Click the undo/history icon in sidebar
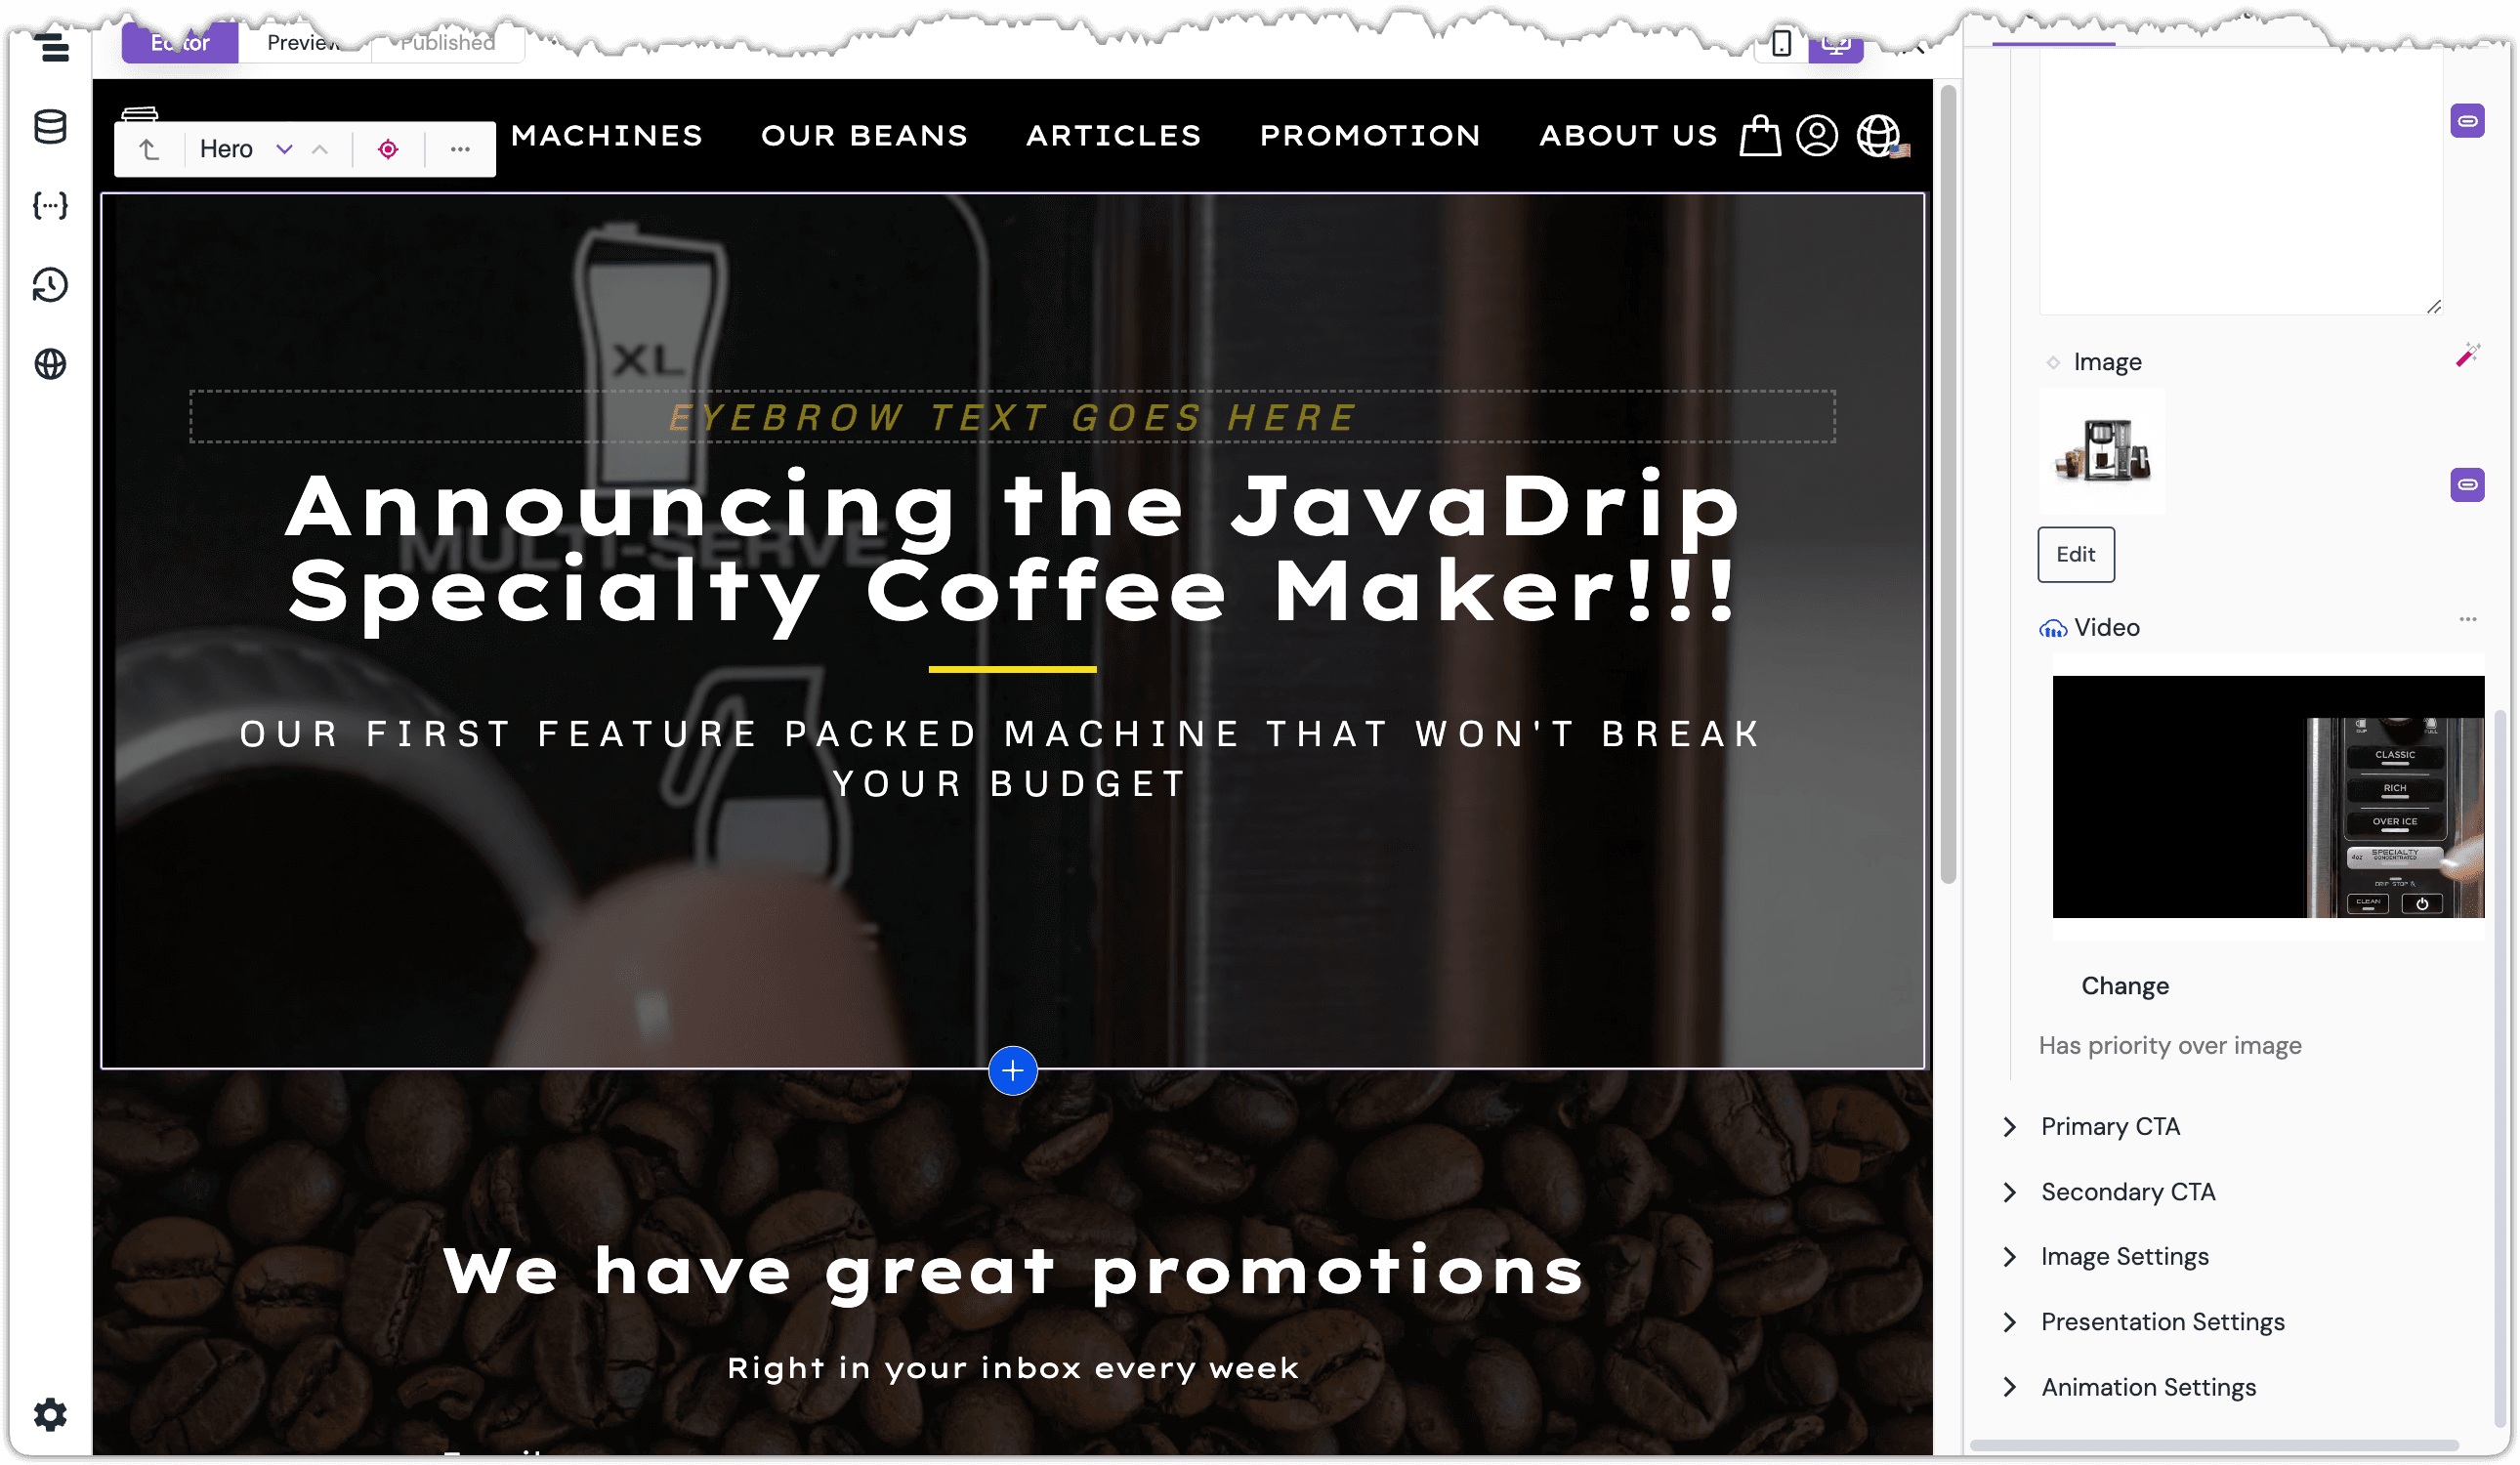Viewport: 2520px width, 1465px height. click(49, 286)
